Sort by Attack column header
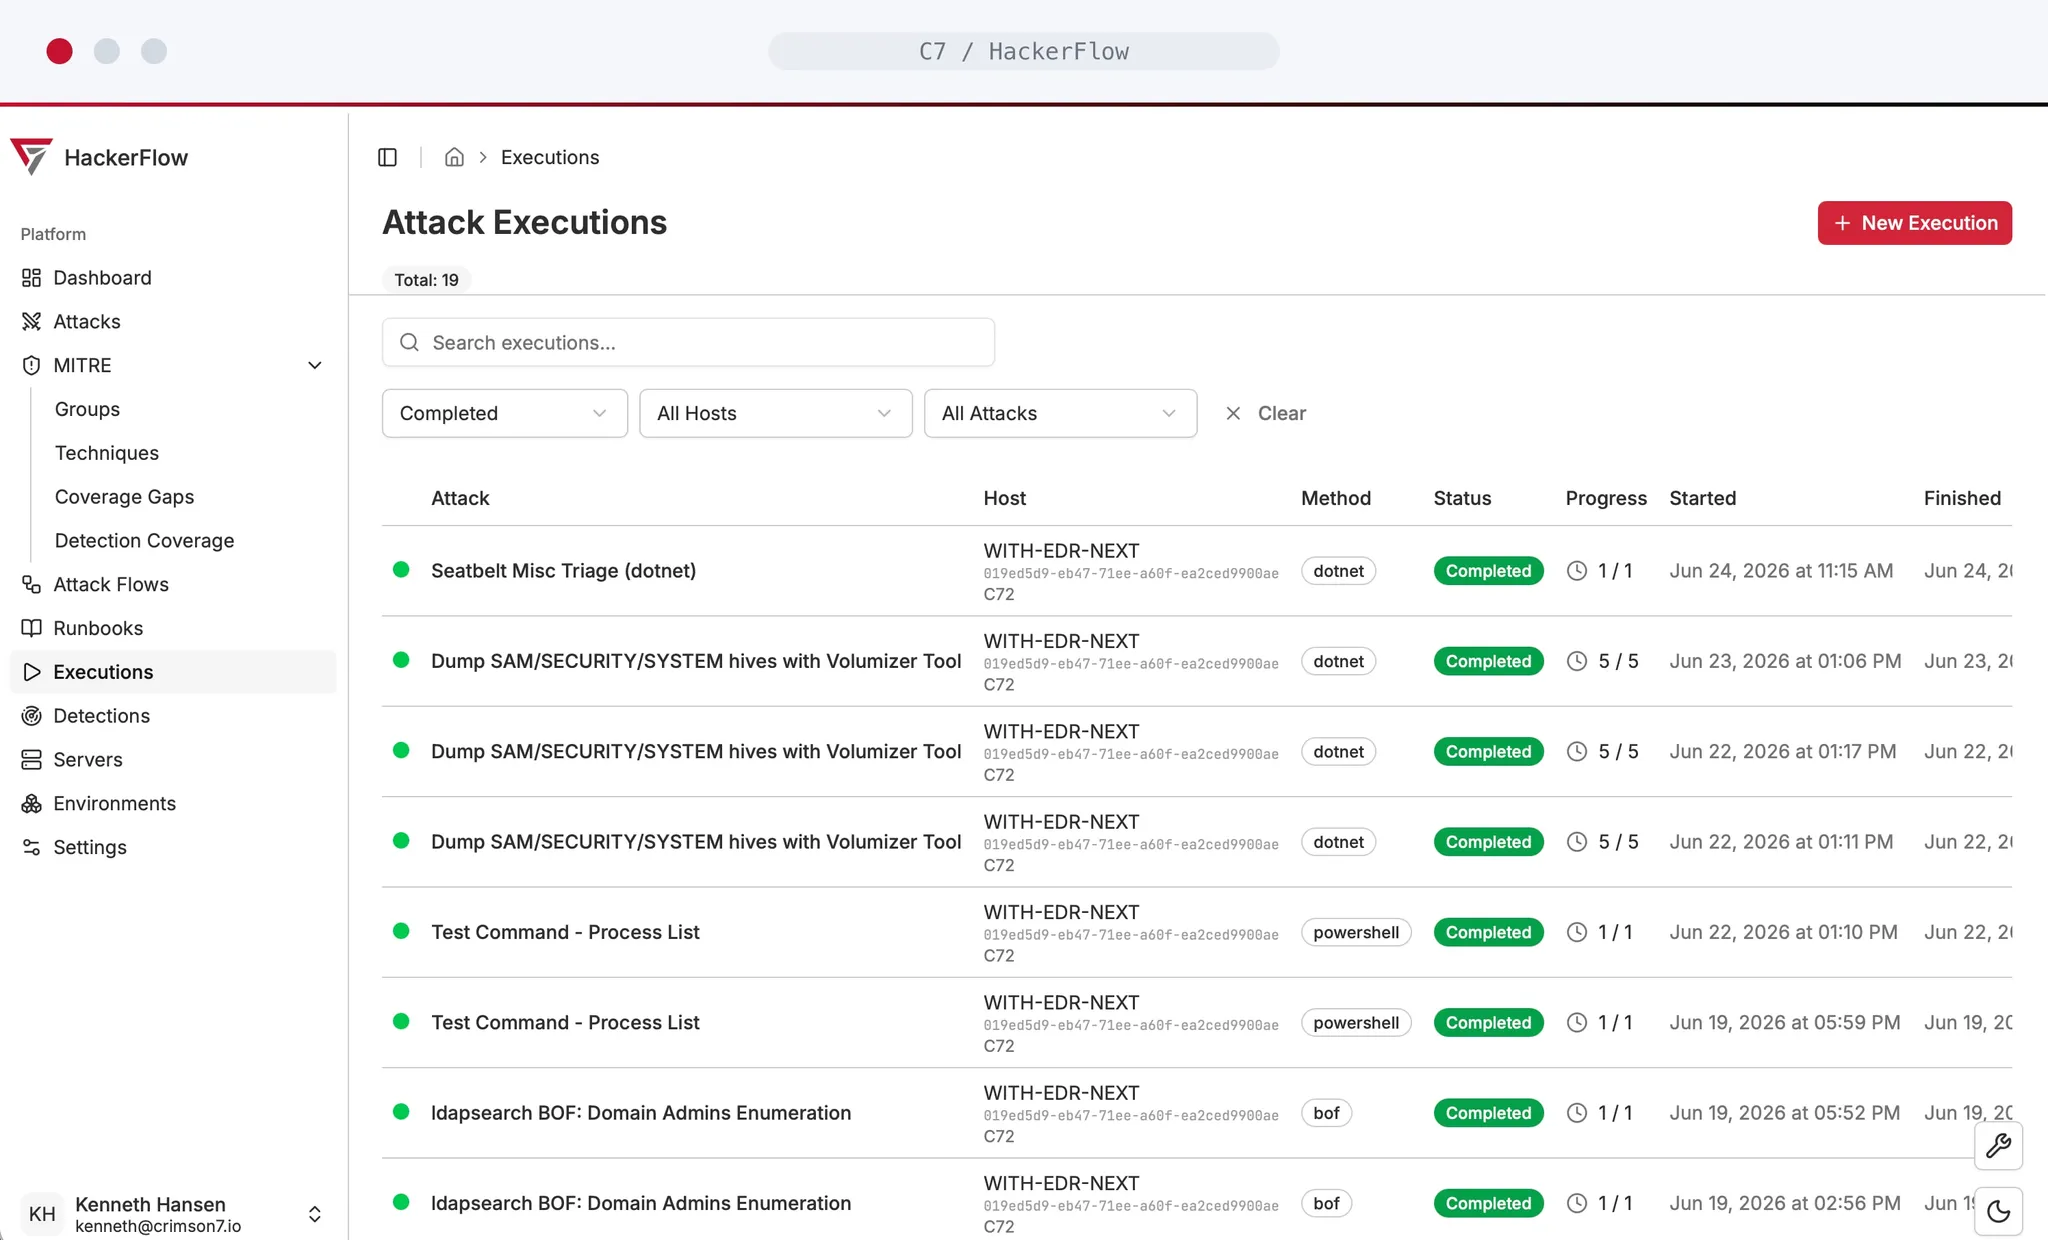2048x1240 pixels. pos(460,498)
